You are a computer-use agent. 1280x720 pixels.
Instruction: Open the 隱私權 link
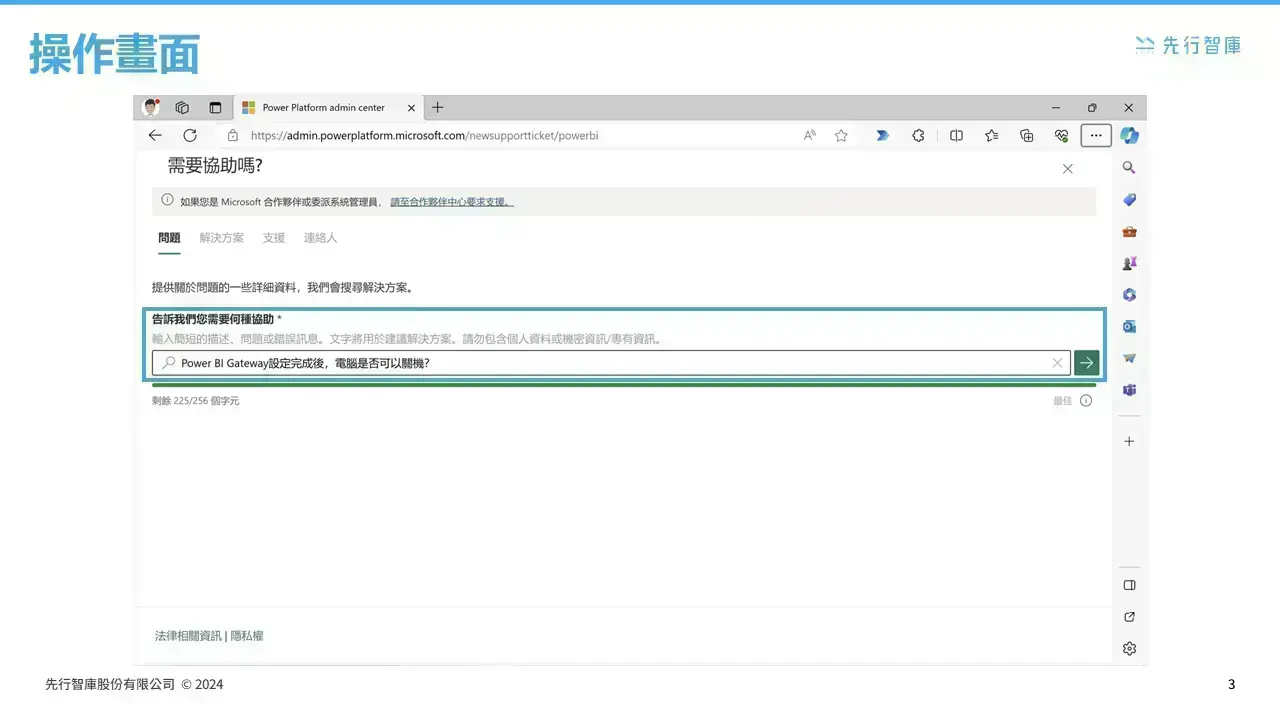[x=247, y=636]
